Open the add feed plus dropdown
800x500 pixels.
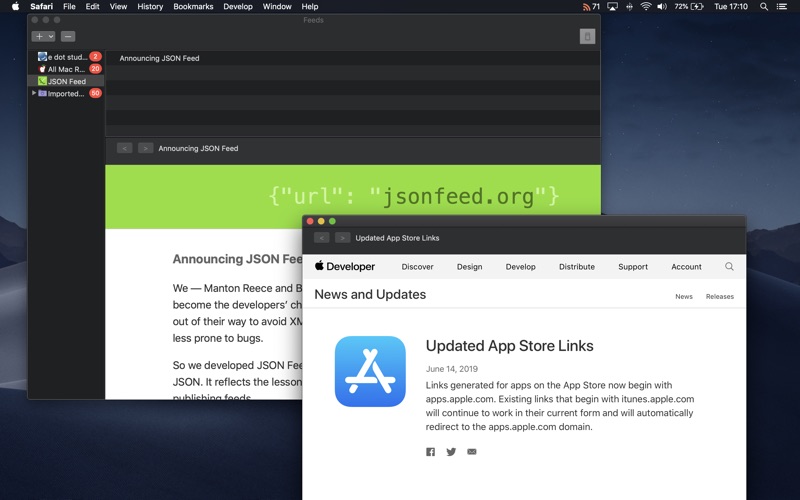point(43,36)
